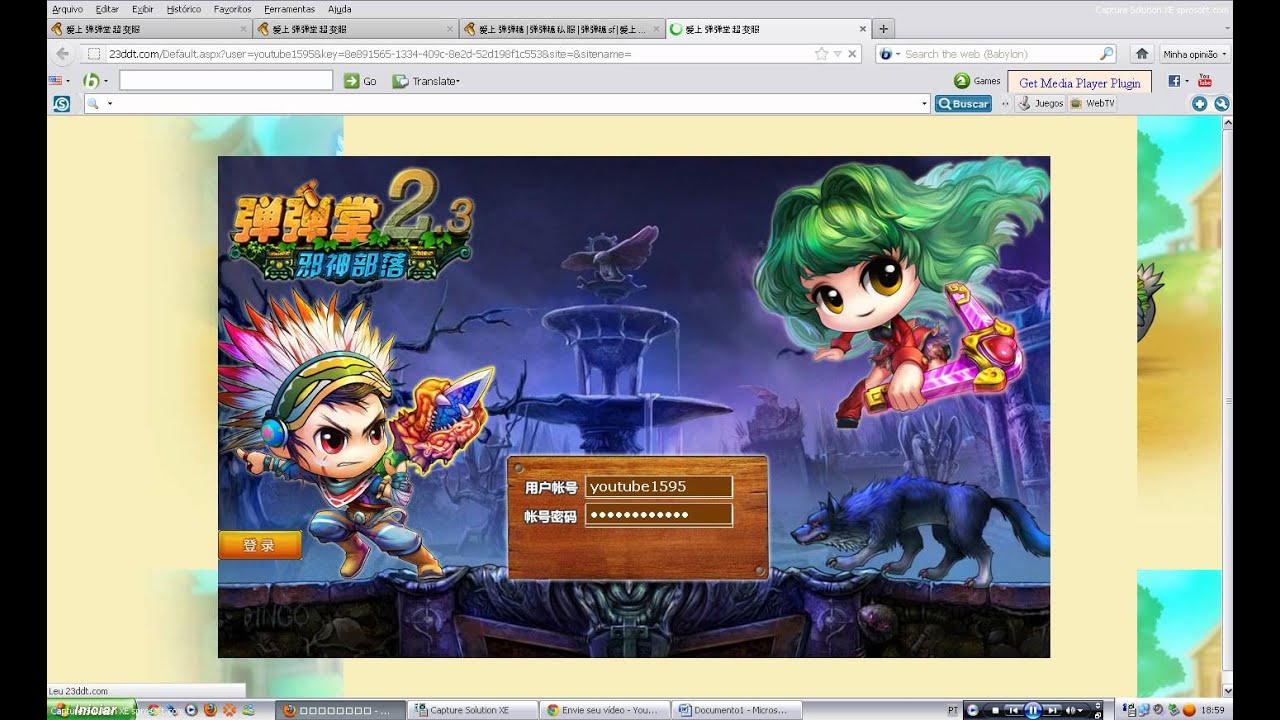
Task: Click the active Firefox window taskbar button
Action: click(340, 710)
